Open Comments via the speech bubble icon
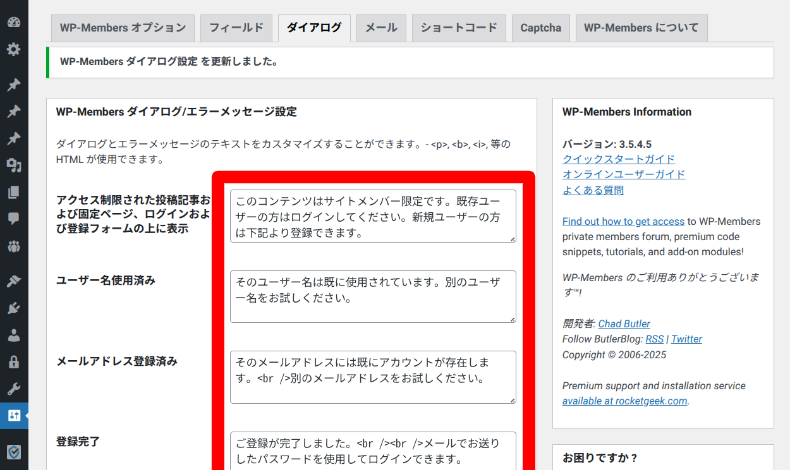 (x=14, y=219)
